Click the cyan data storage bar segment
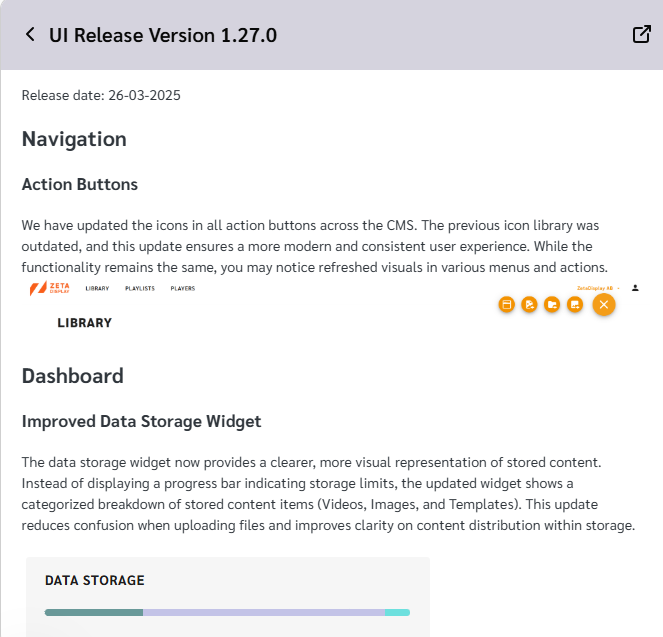 point(397,612)
